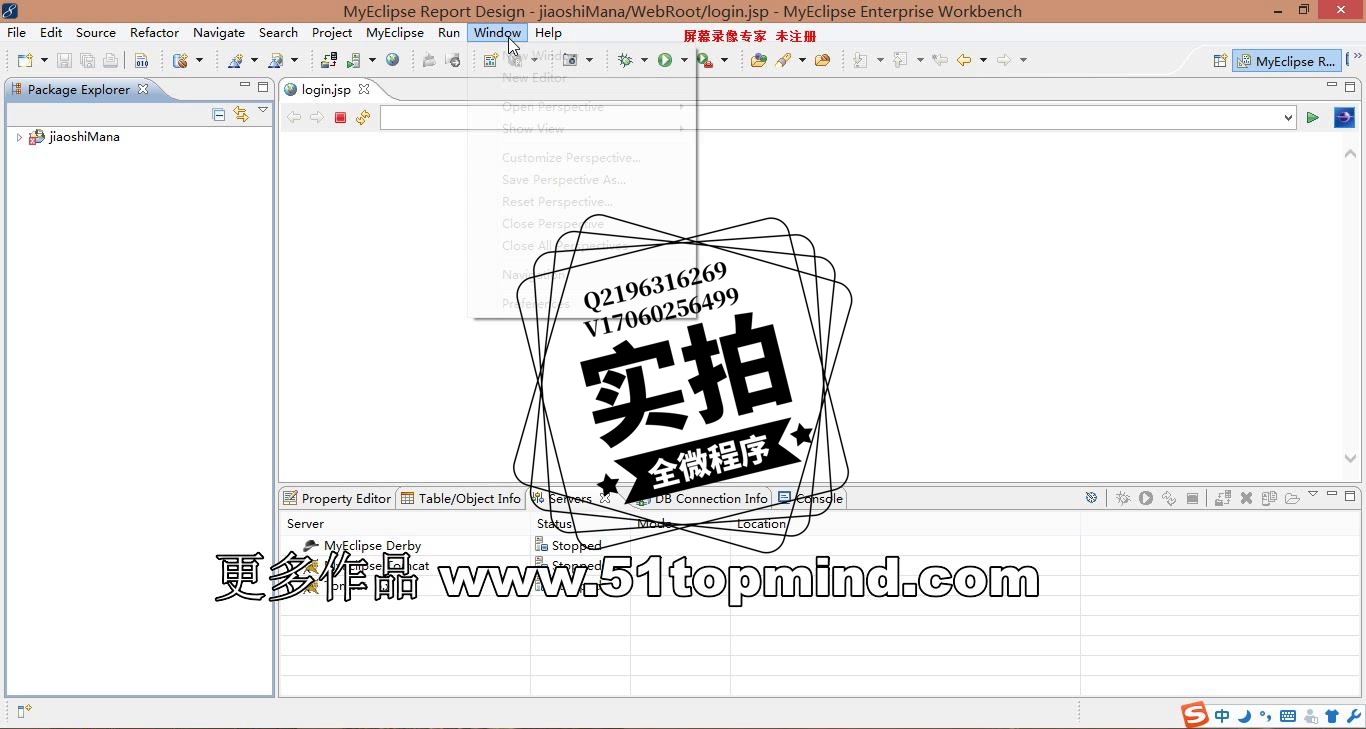This screenshot has width=1366, height=729.
Task: Click the yellow Back navigation arrow
Action: point(964,60)
